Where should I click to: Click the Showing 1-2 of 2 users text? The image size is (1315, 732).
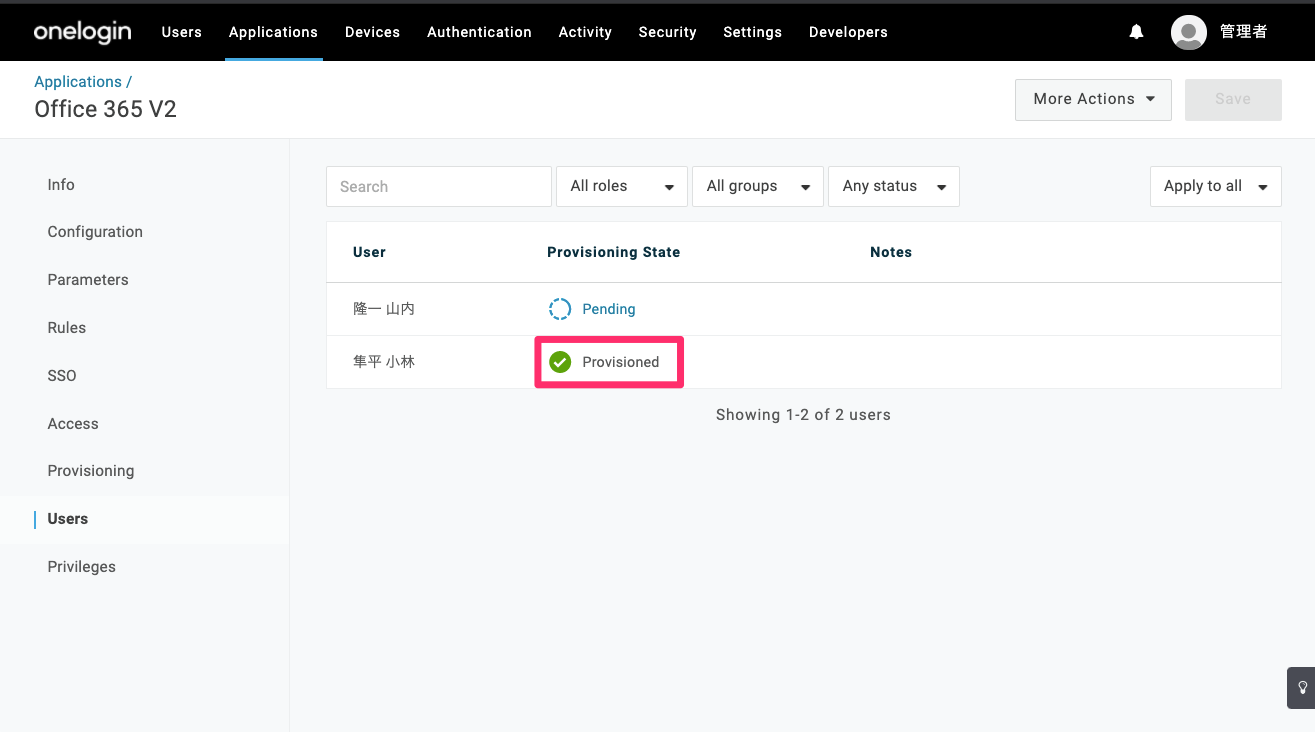(803, 415)
